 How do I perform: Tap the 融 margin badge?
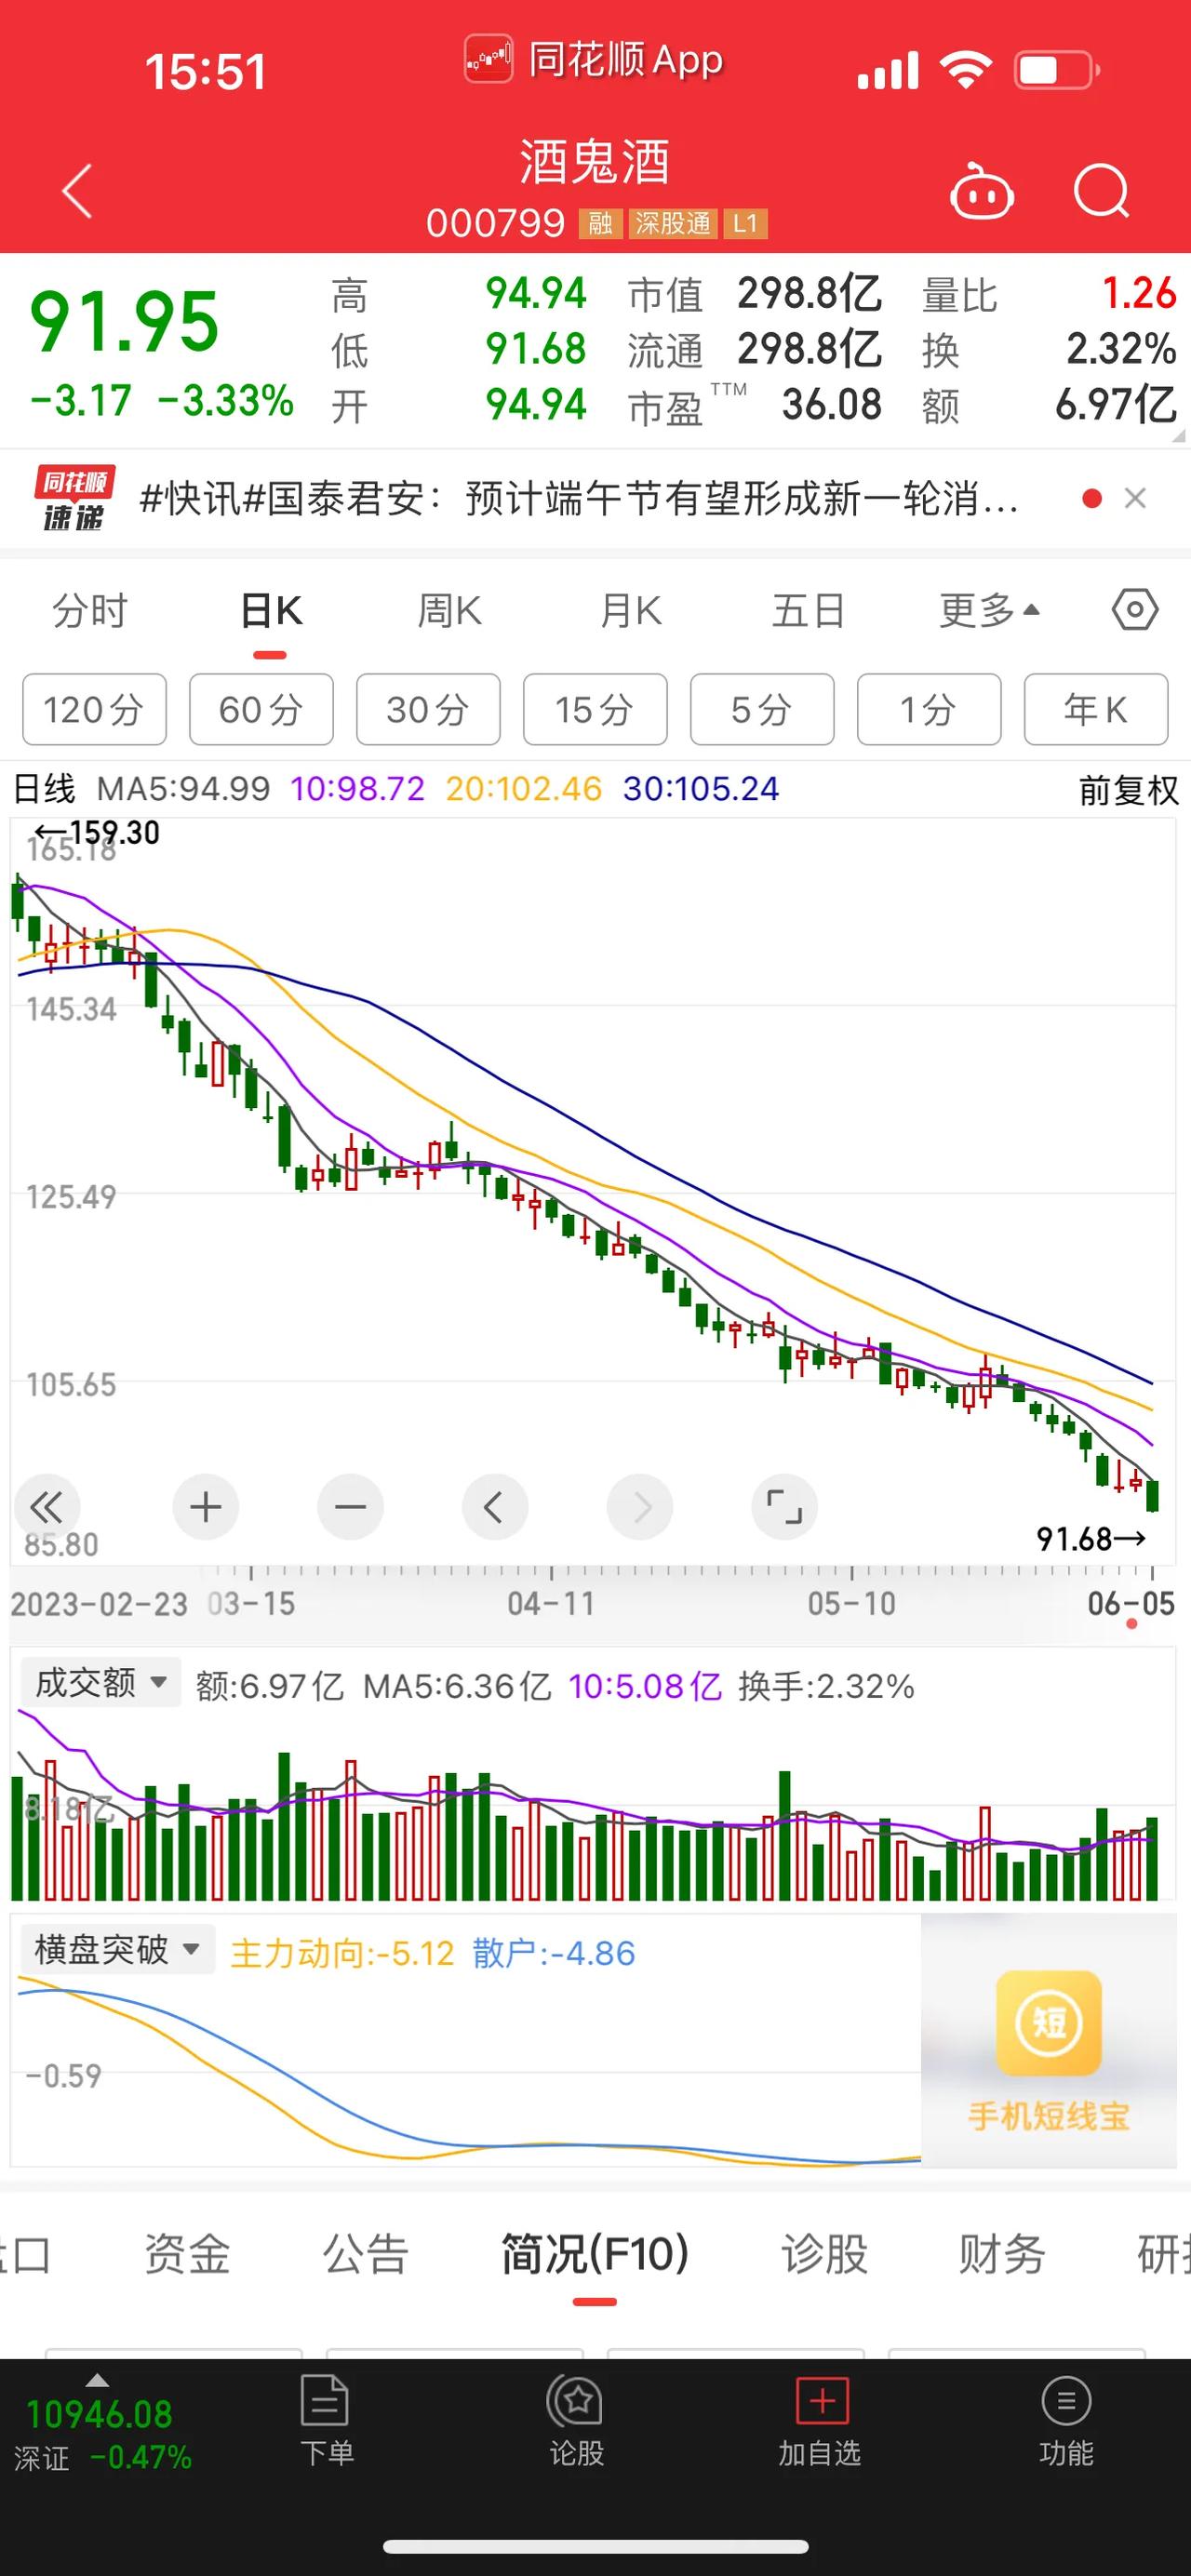click(600, 223)
